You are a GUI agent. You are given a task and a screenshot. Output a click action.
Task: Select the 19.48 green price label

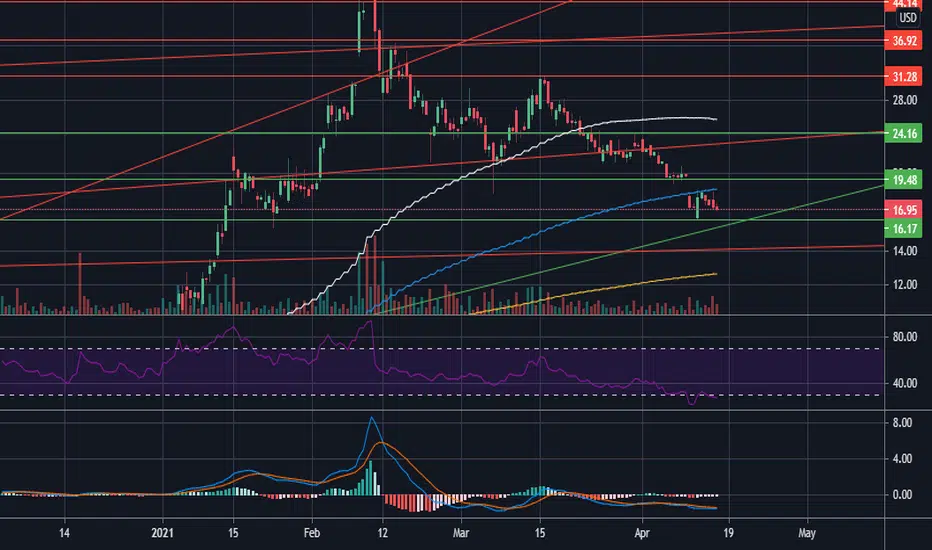pos(903,180)
